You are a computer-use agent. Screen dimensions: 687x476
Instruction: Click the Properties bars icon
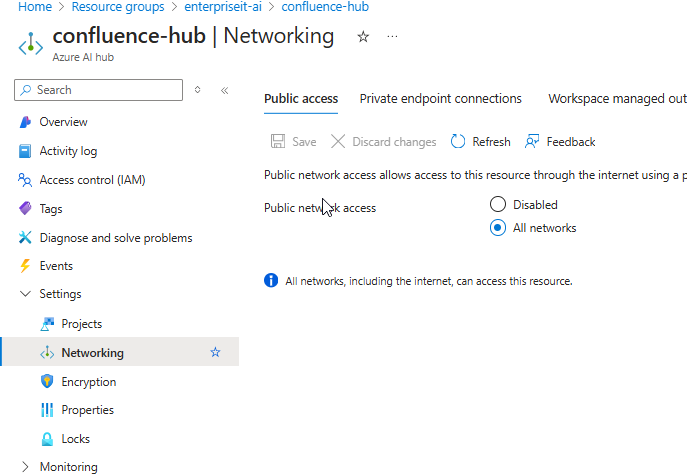click(x=47, y=410)
